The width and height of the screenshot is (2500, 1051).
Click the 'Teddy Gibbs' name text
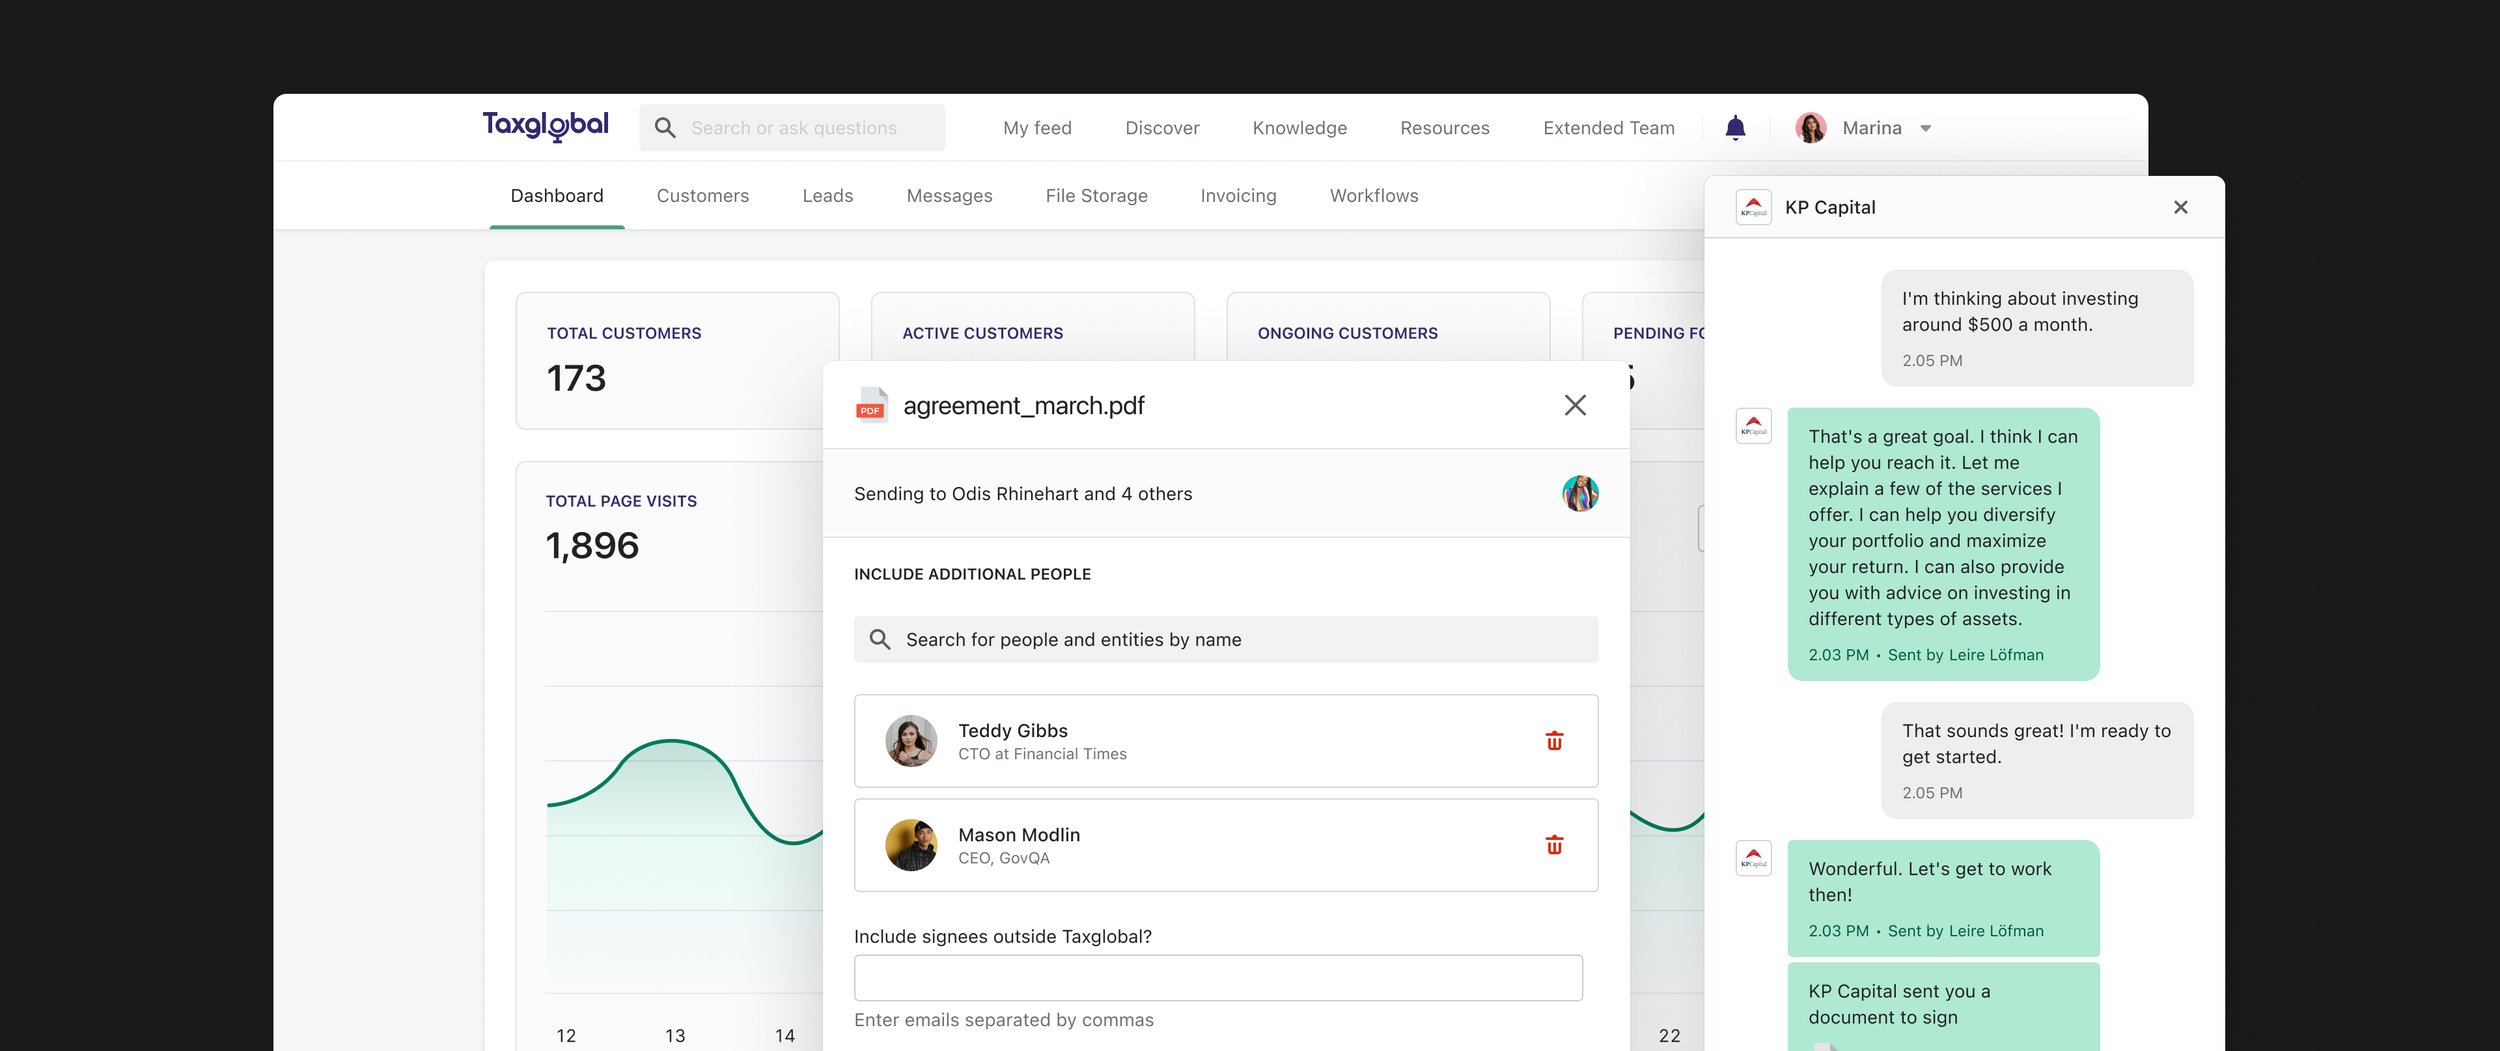point(1012,731)
